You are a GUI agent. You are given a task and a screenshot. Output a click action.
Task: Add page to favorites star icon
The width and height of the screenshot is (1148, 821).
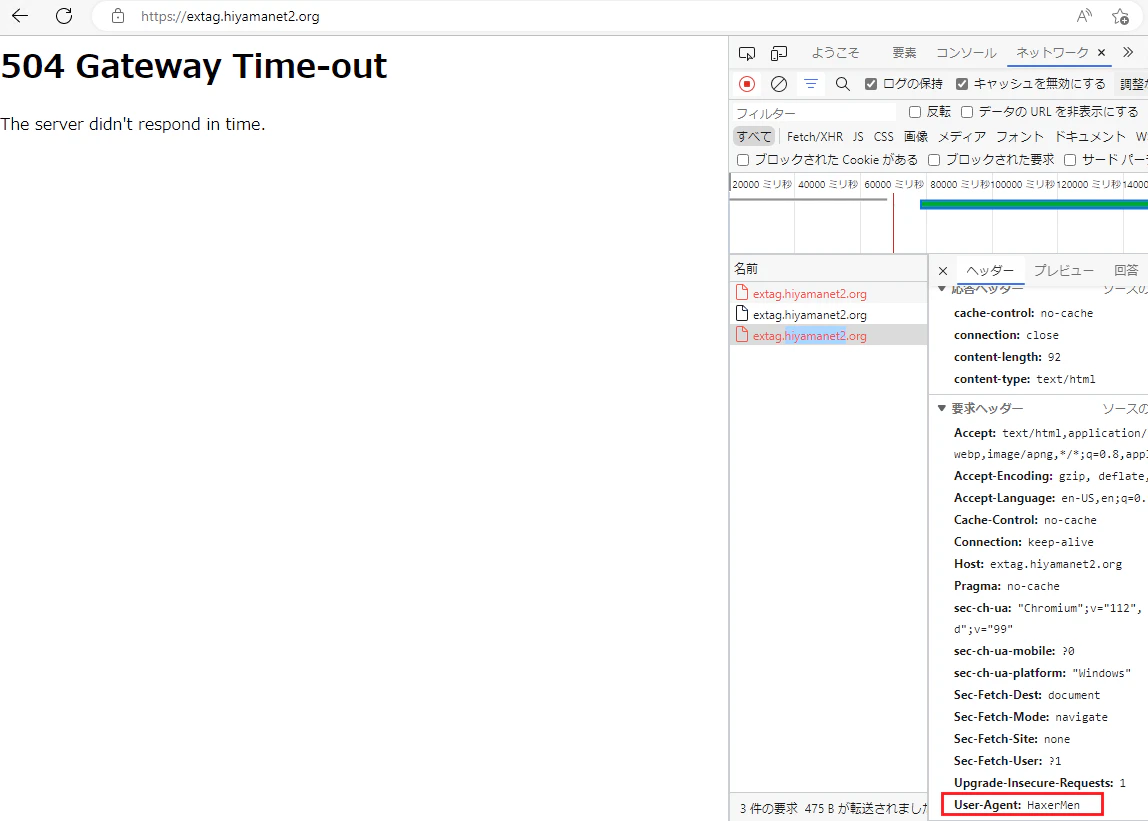point(1120,16)
